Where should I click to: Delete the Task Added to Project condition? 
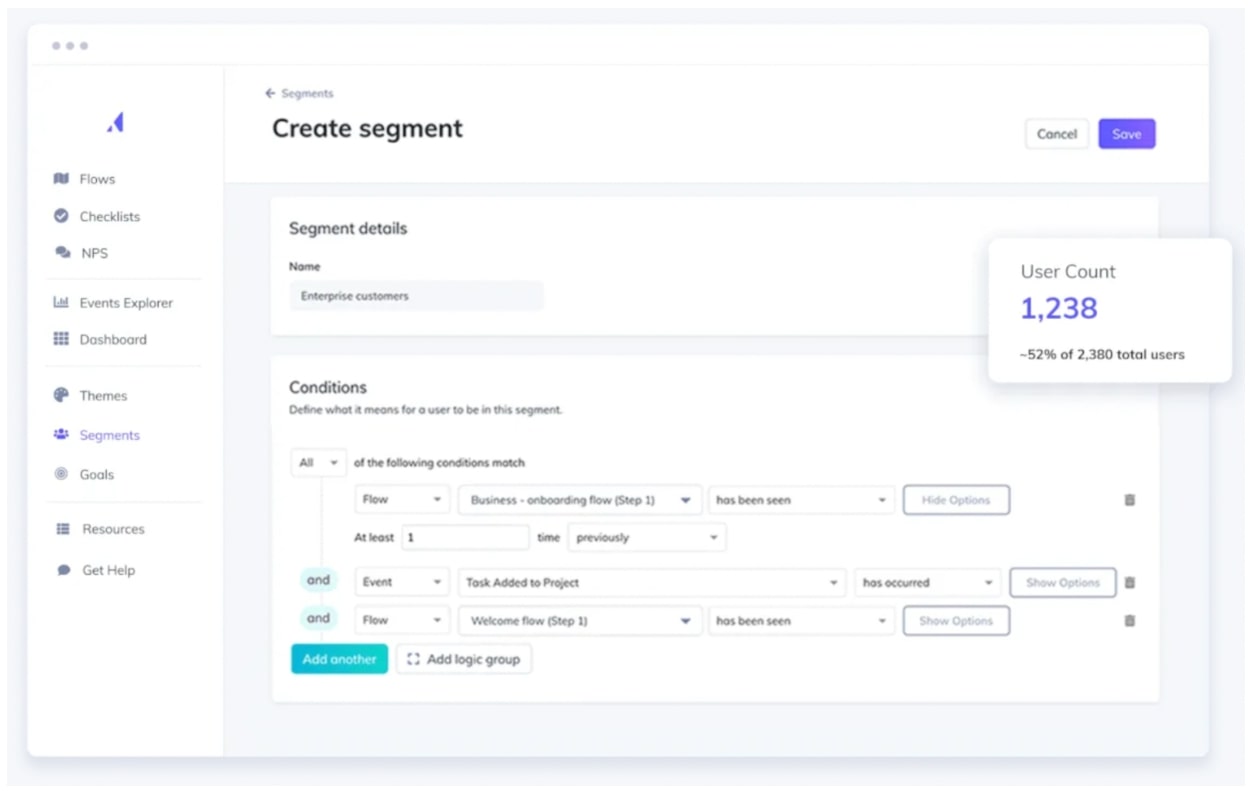pos(1130,583)
